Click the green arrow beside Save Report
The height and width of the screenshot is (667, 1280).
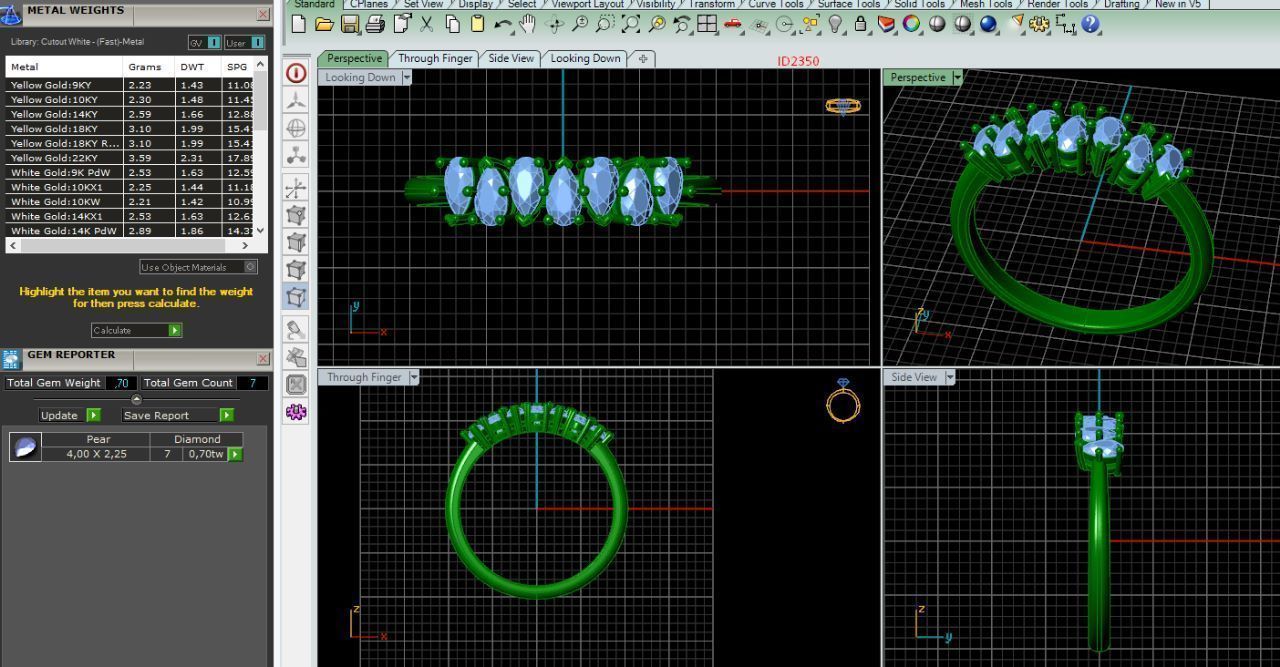point(226,415)
